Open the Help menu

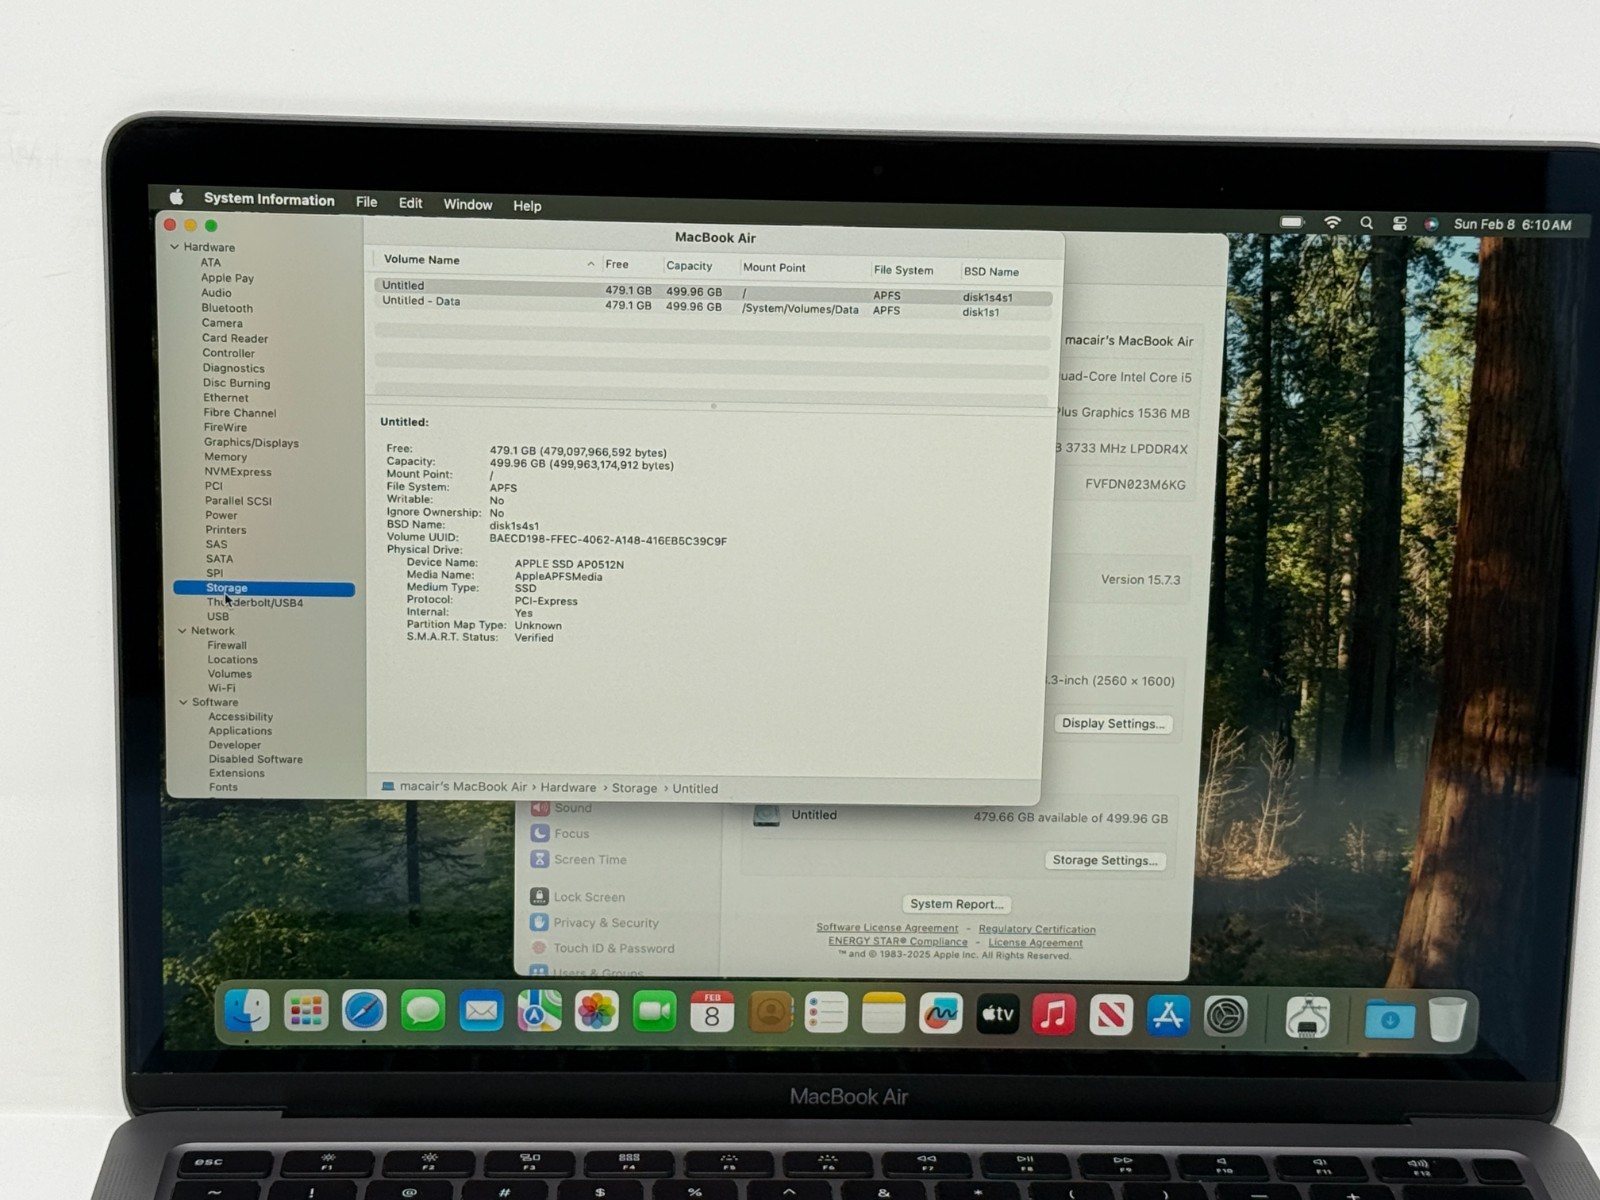pyautogui.click(x=527, y=206)
